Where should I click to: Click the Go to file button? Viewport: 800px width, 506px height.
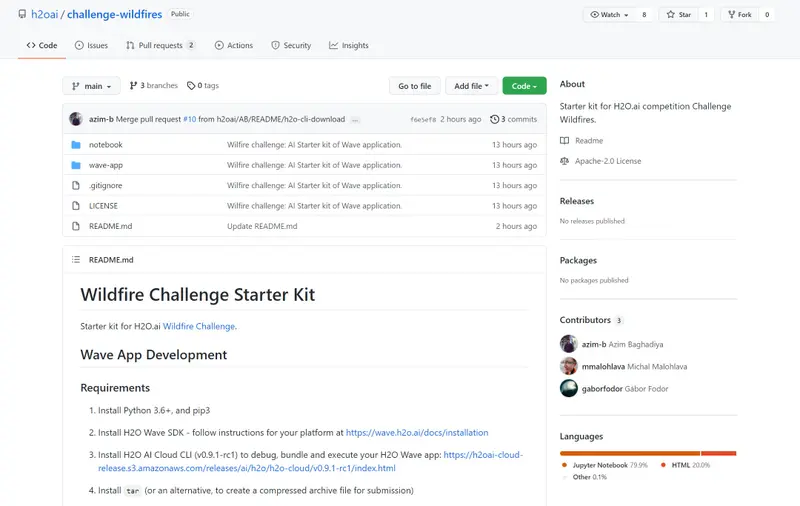[x=414, y=86]
